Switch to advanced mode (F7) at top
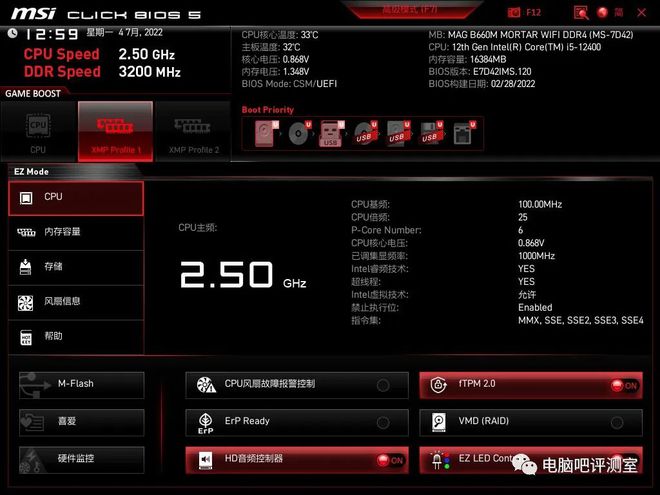The image size is (660, 495). click(410, 10)
